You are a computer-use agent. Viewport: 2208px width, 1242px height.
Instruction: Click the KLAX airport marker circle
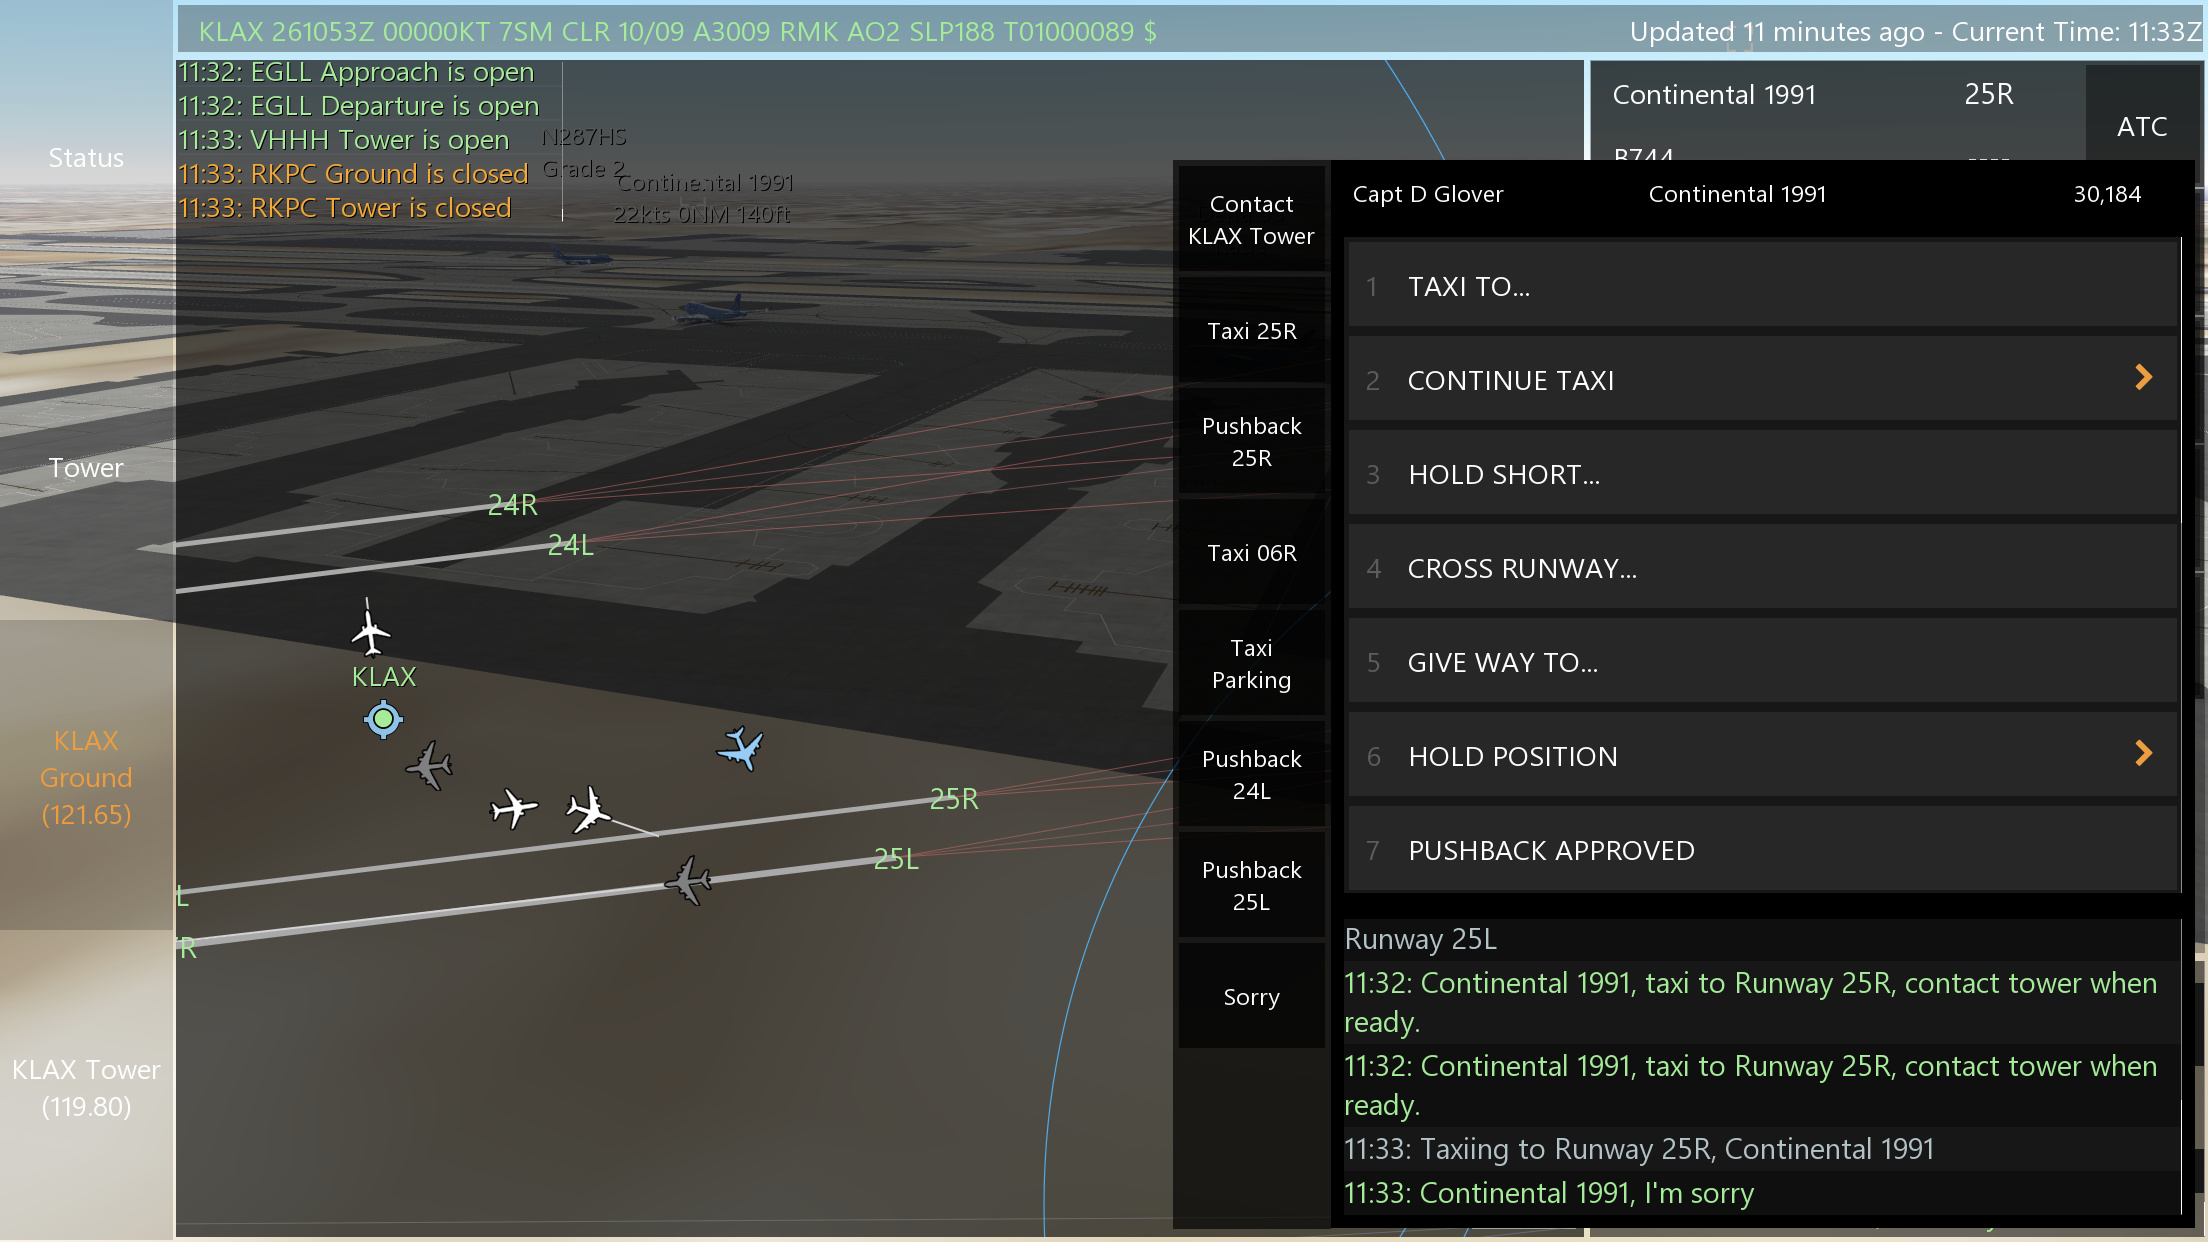(383, 719)
